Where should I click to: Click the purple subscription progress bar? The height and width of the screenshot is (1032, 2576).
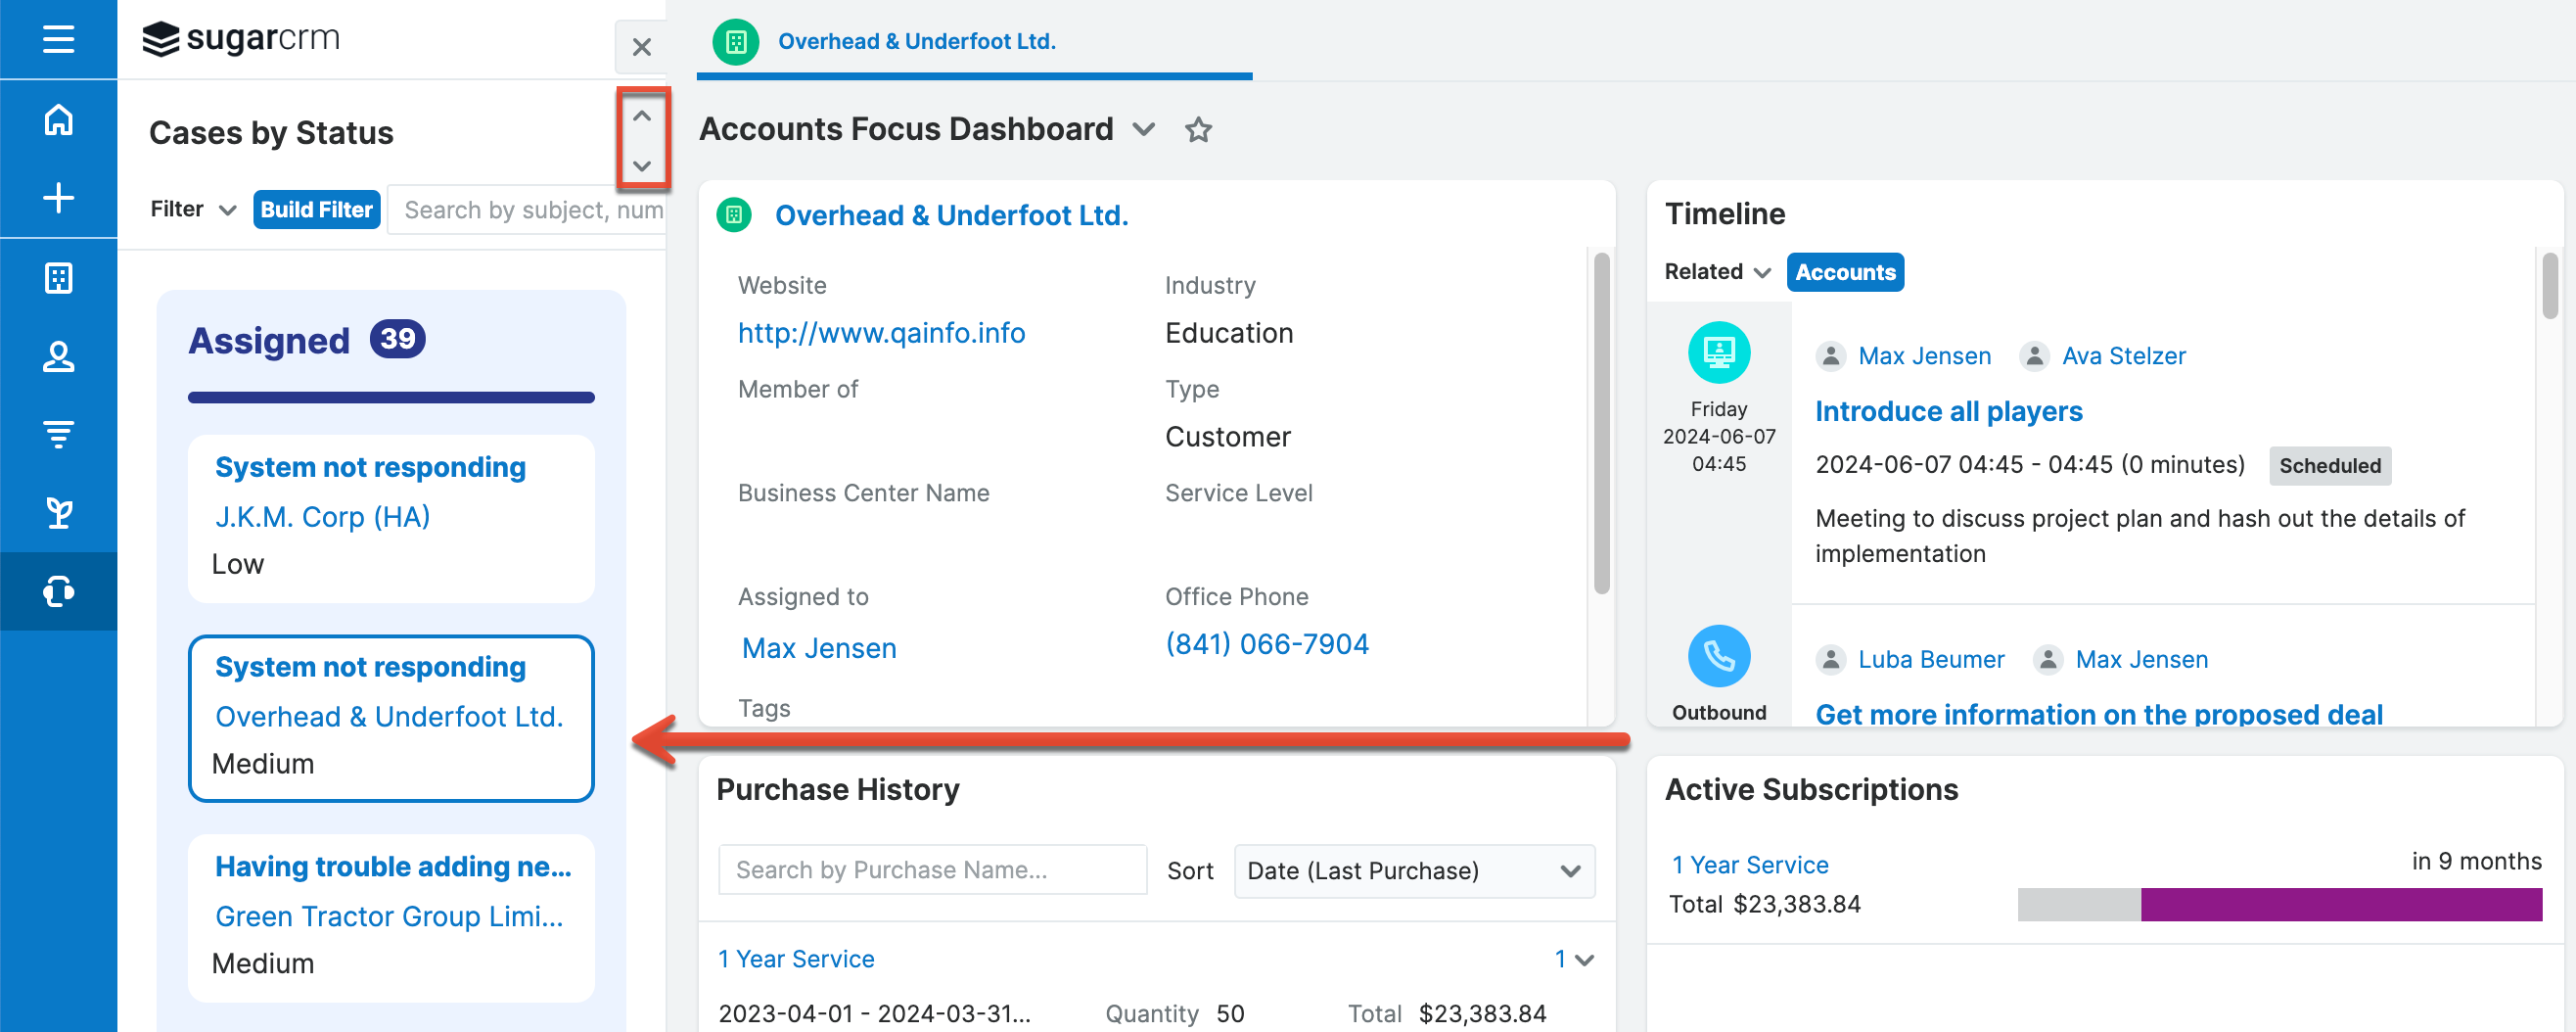2340,904
